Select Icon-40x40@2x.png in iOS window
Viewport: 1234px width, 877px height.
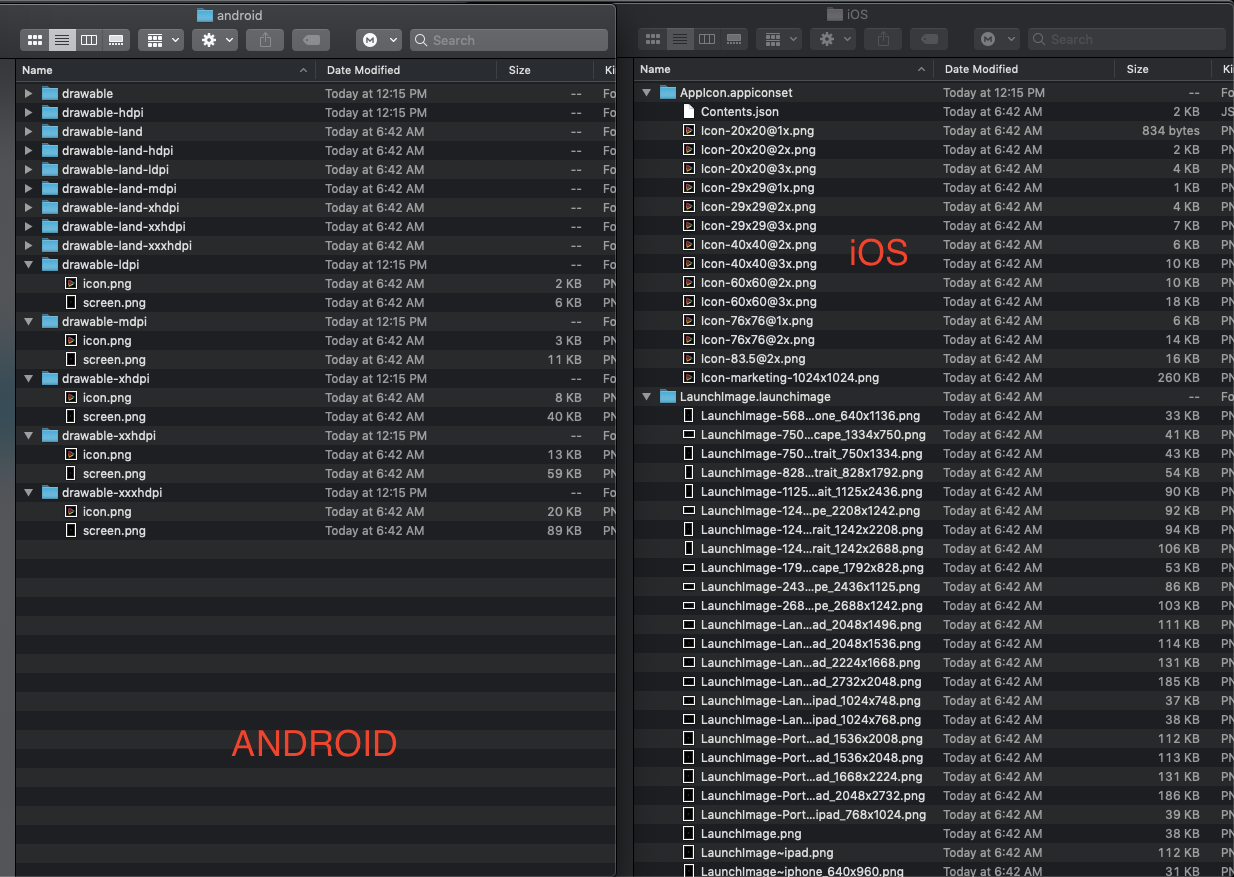(758, 244)
